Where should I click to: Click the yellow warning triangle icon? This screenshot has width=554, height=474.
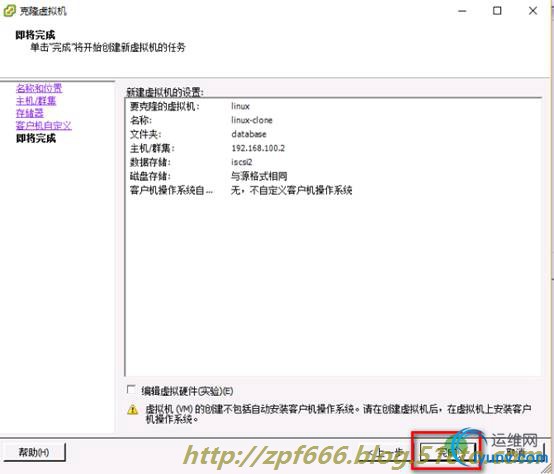(x=132, y=410)
